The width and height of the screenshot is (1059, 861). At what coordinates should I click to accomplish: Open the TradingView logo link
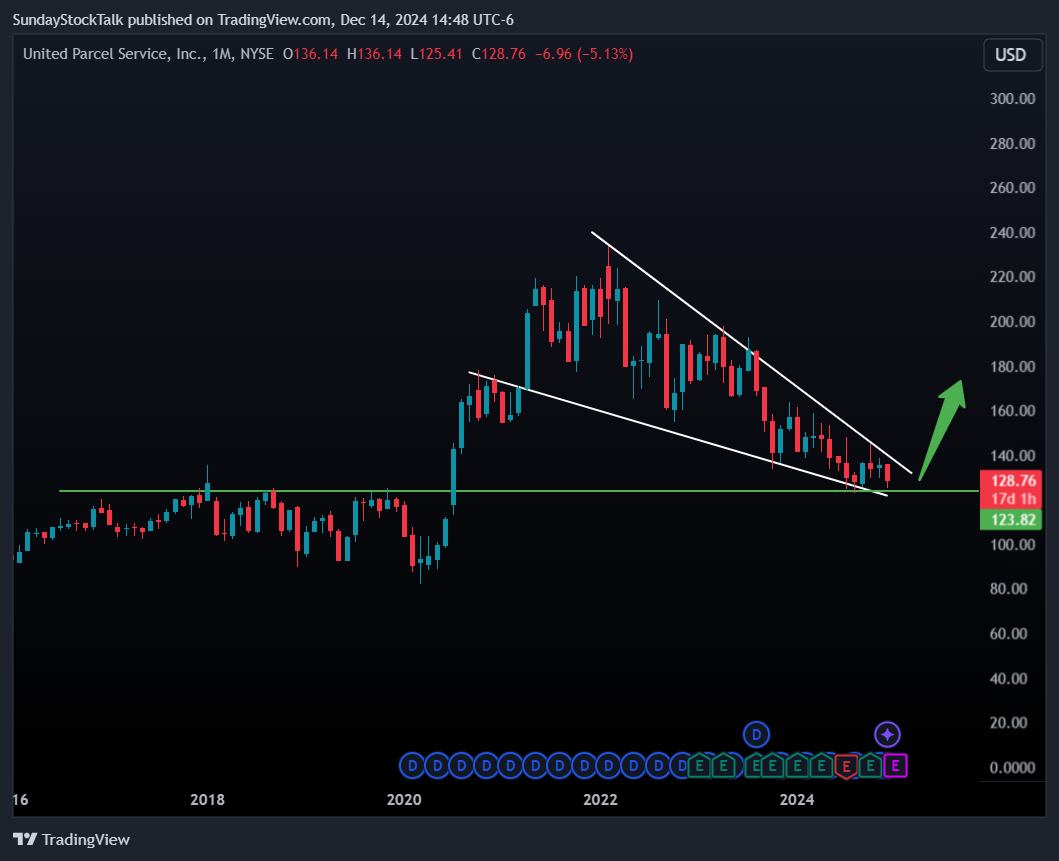(72, 839)
